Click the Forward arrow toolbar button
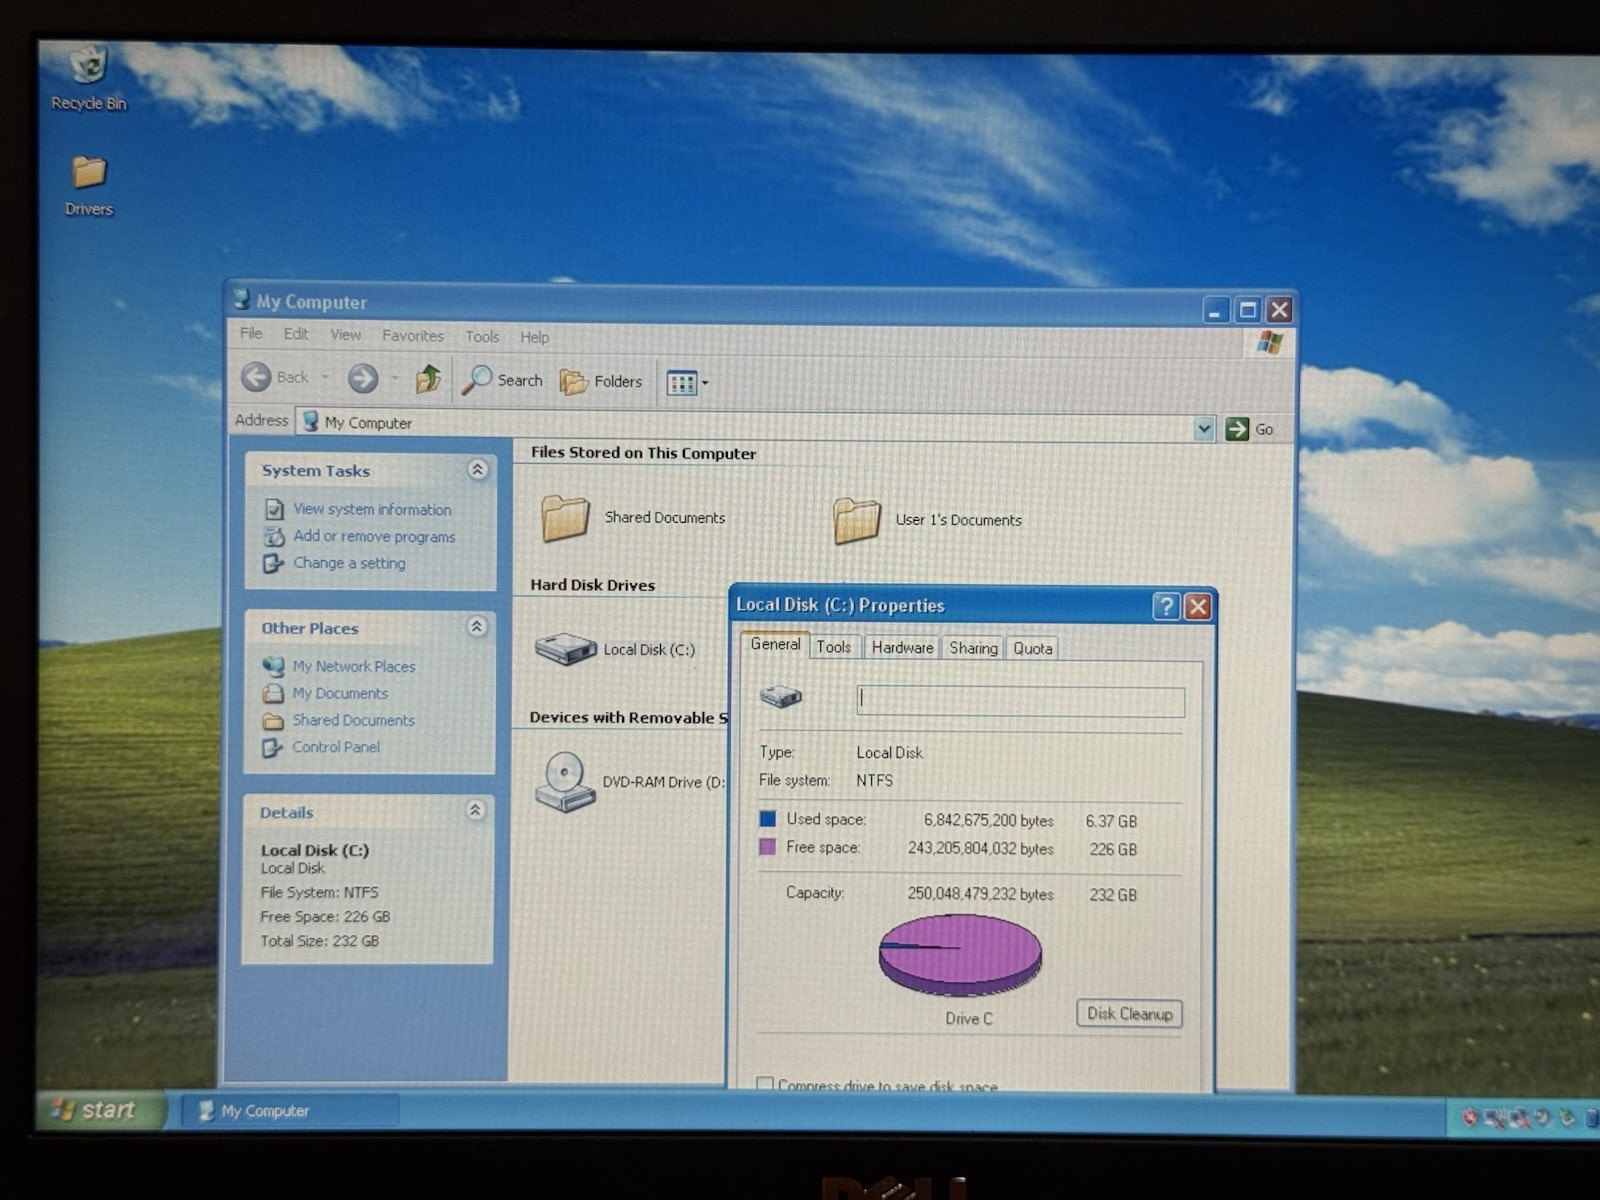 coord(363,378)
